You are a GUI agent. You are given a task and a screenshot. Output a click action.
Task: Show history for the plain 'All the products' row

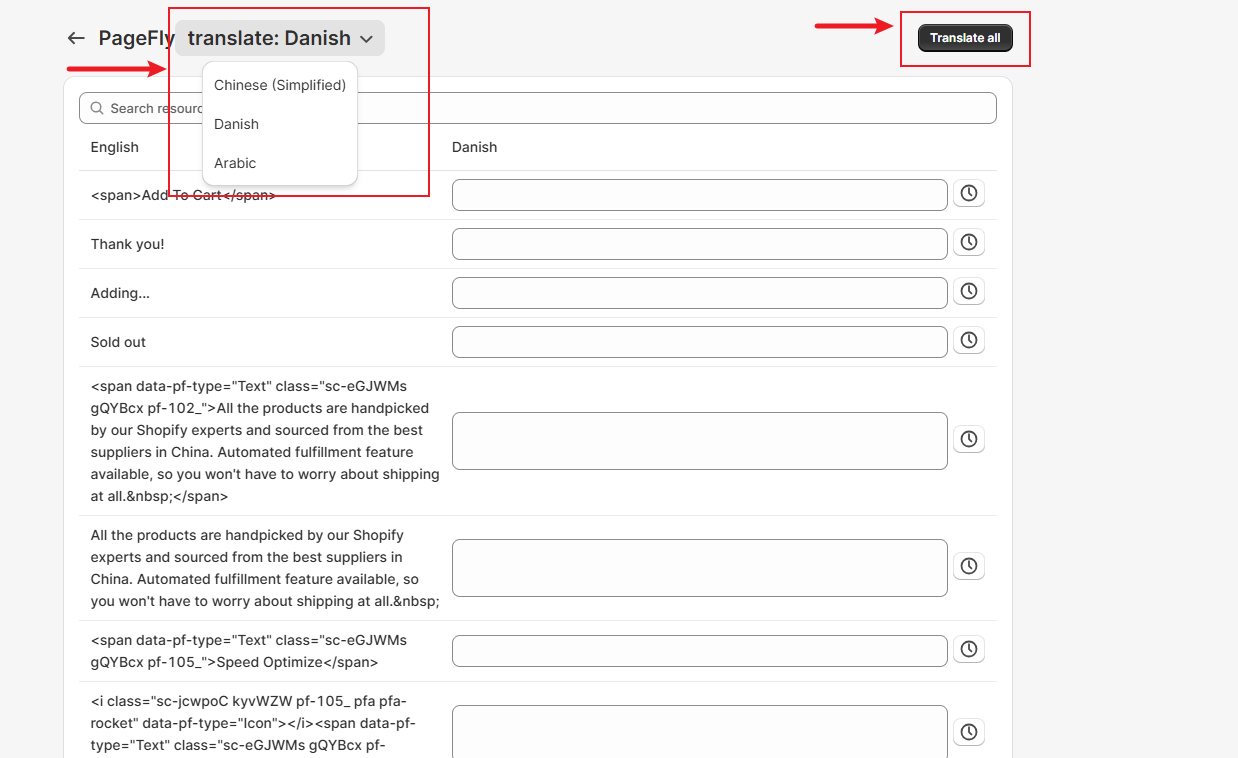click(969, 566)
